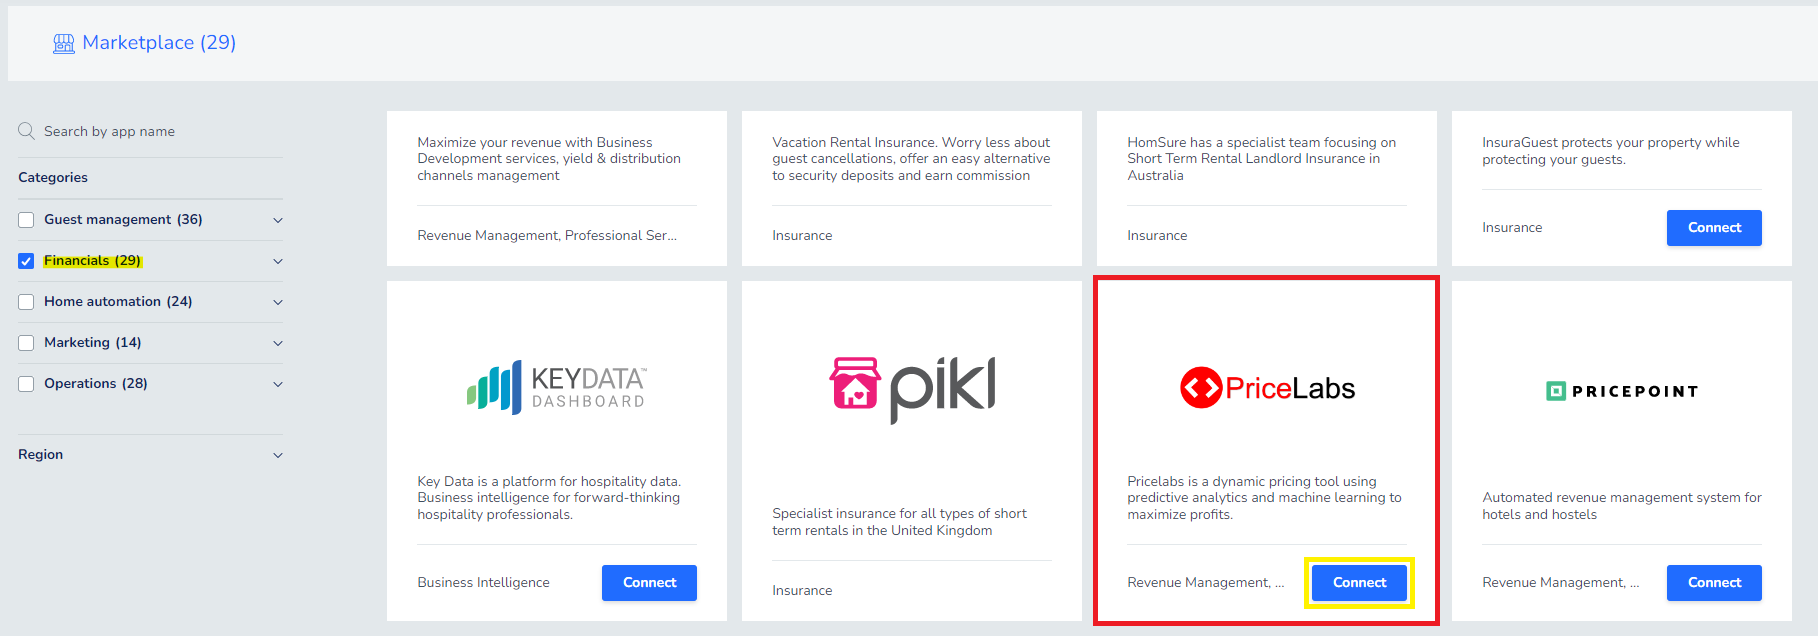Click the Marketplace (29) heading
1818x636 pixels.
coord(159,43)
